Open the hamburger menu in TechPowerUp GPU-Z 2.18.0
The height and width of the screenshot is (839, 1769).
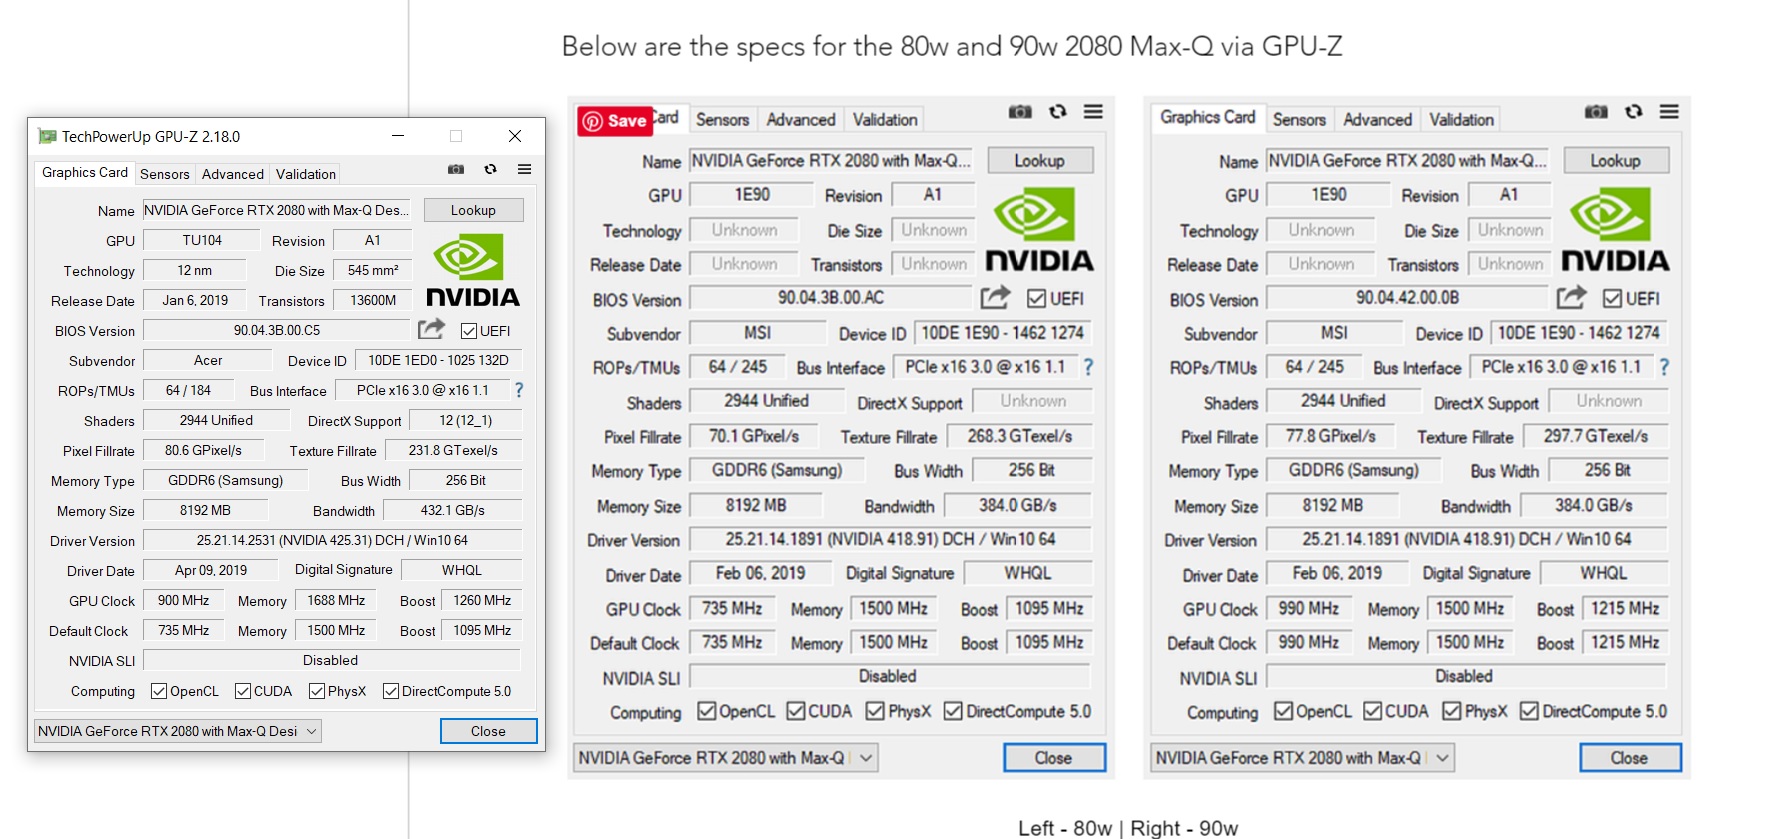click(x=524, y=170)
